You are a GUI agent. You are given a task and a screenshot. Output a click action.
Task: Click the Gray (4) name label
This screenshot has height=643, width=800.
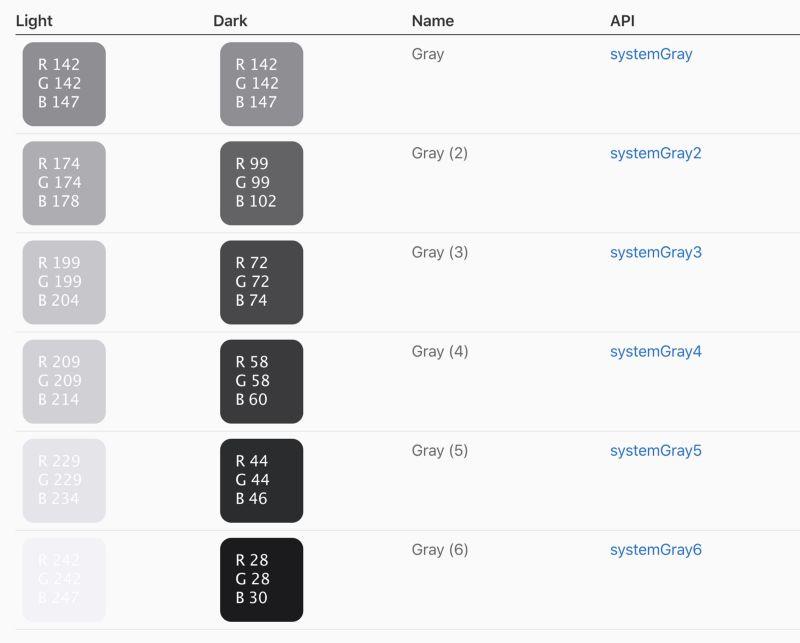click(439, 351)
